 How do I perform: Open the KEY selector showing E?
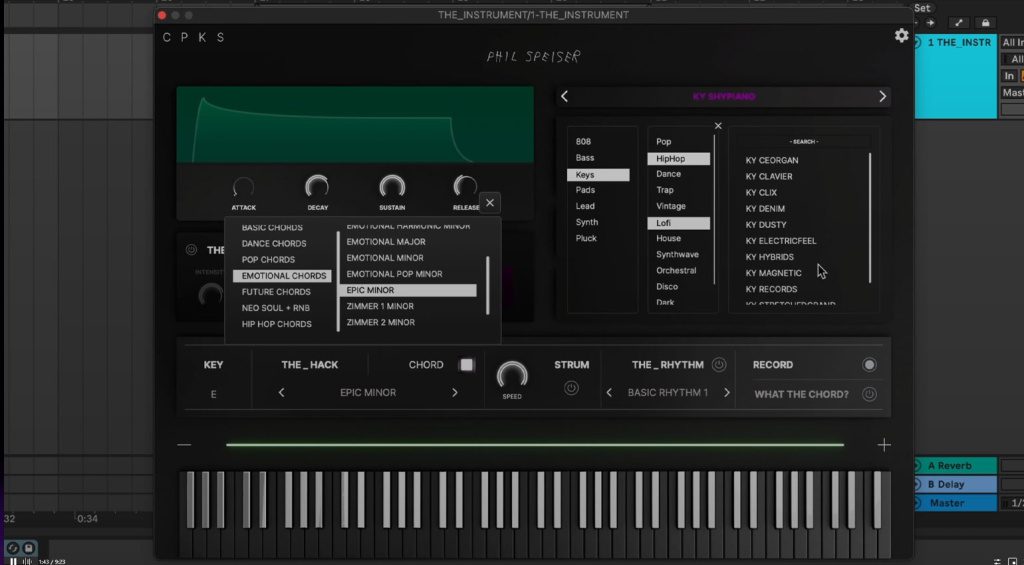click(x=214, y=394)
